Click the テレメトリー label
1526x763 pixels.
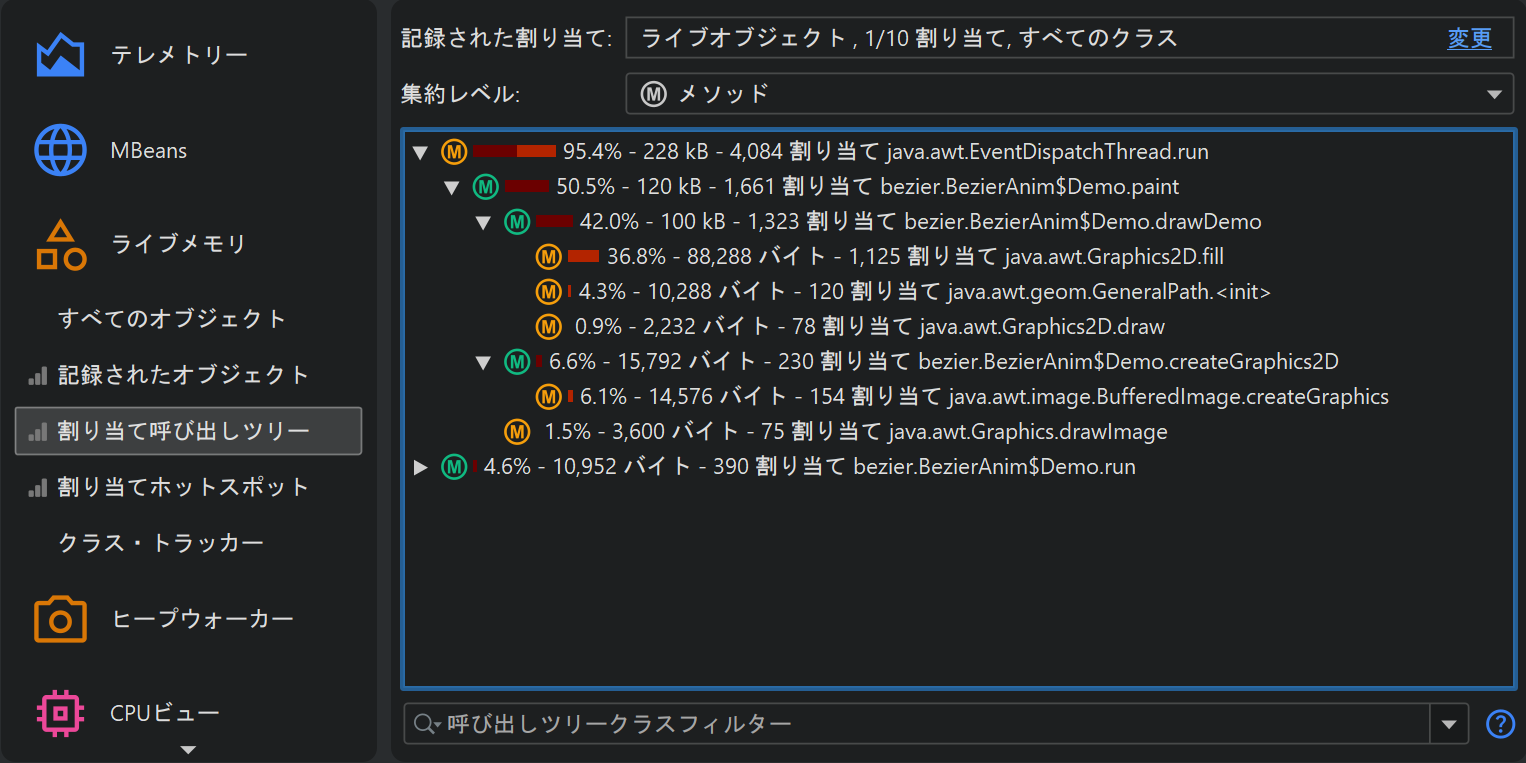point(179,55)
